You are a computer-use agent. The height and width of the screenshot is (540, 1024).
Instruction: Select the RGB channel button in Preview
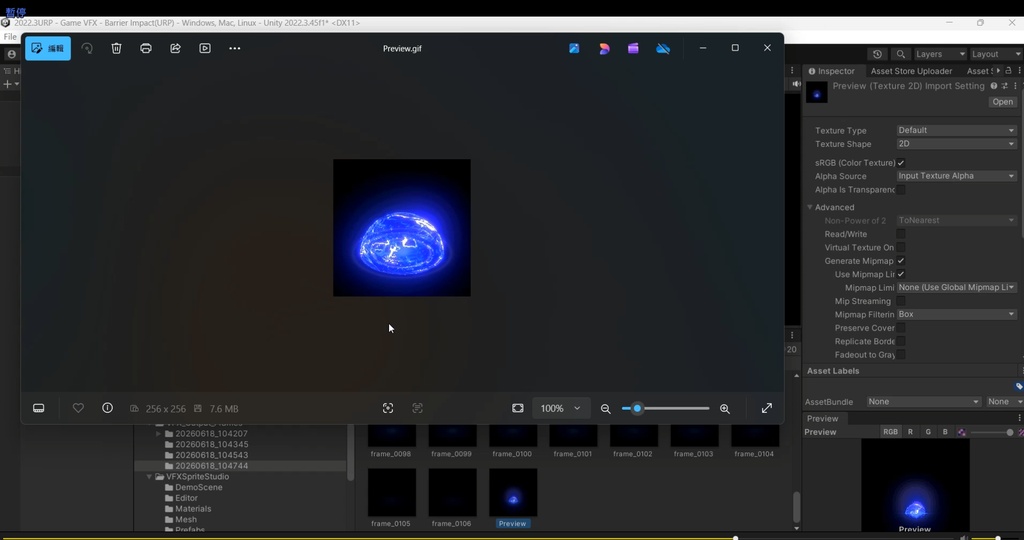coord(890,432)
